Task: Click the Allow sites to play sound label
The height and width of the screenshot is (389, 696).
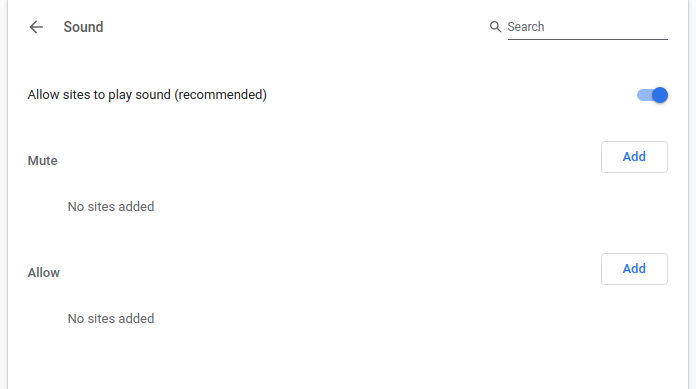Action: 147,95
